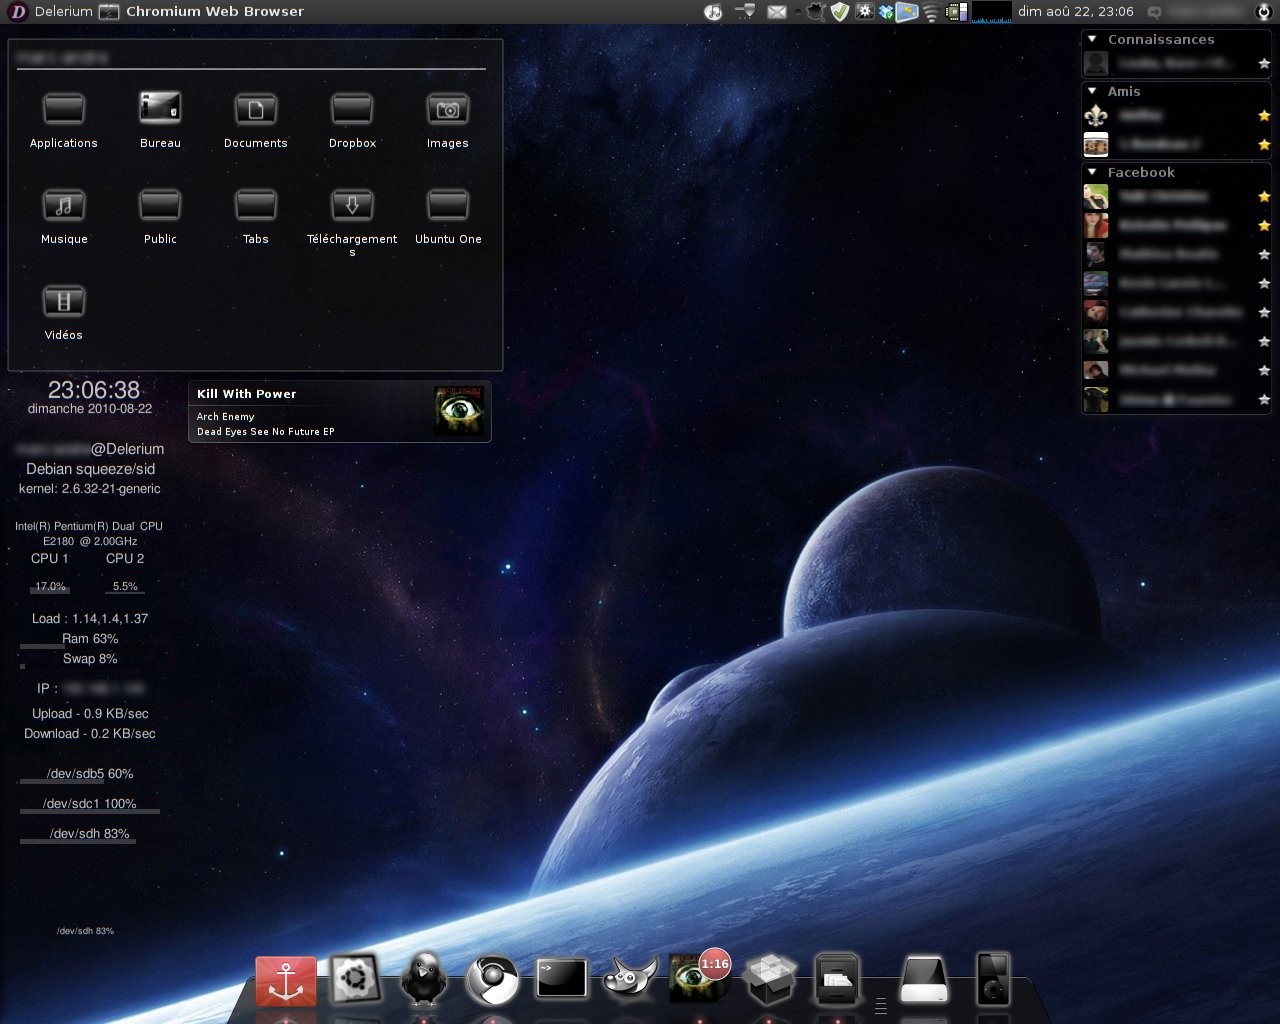The width and height of the screenshot is (1280, 1024).
Task: Collapse the Amis contact group
Action: click(x=1092, y=90)
